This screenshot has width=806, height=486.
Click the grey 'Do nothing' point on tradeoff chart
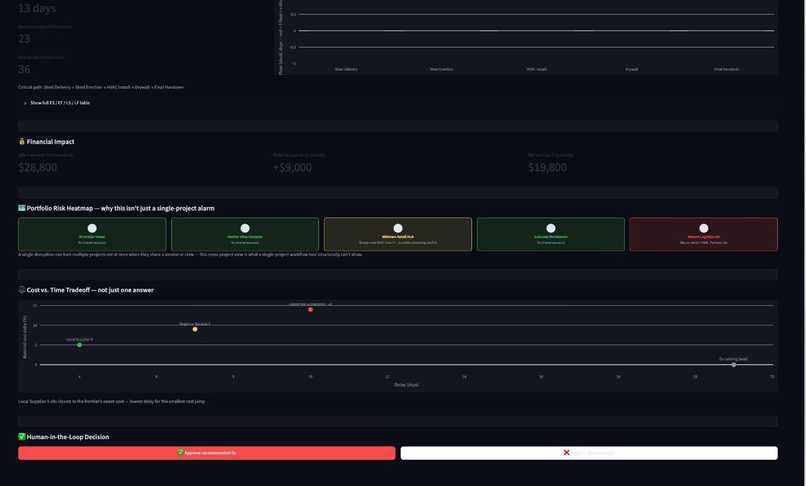734,365
